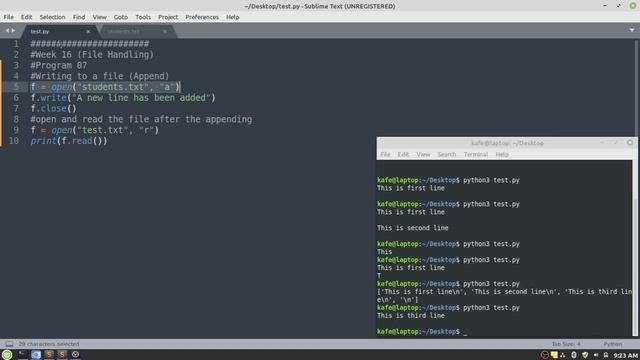Viewport: 640px width, 360px height.
Task: Close the terminal window
Action: [630, 142]
